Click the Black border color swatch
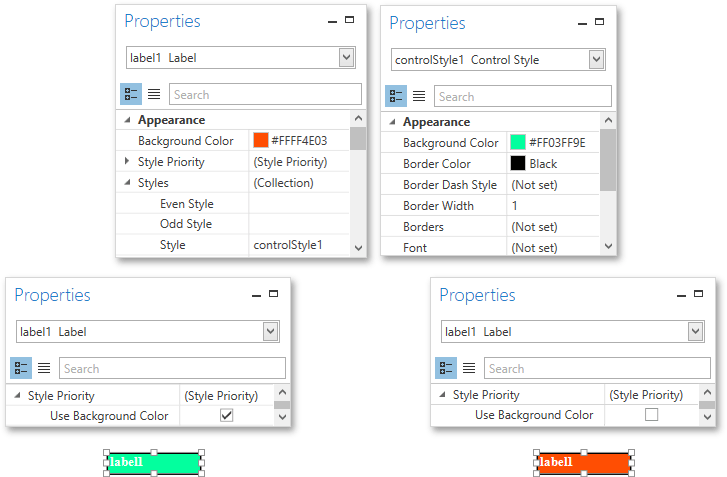This screenshot has width=727, height=477. point(517,163)
